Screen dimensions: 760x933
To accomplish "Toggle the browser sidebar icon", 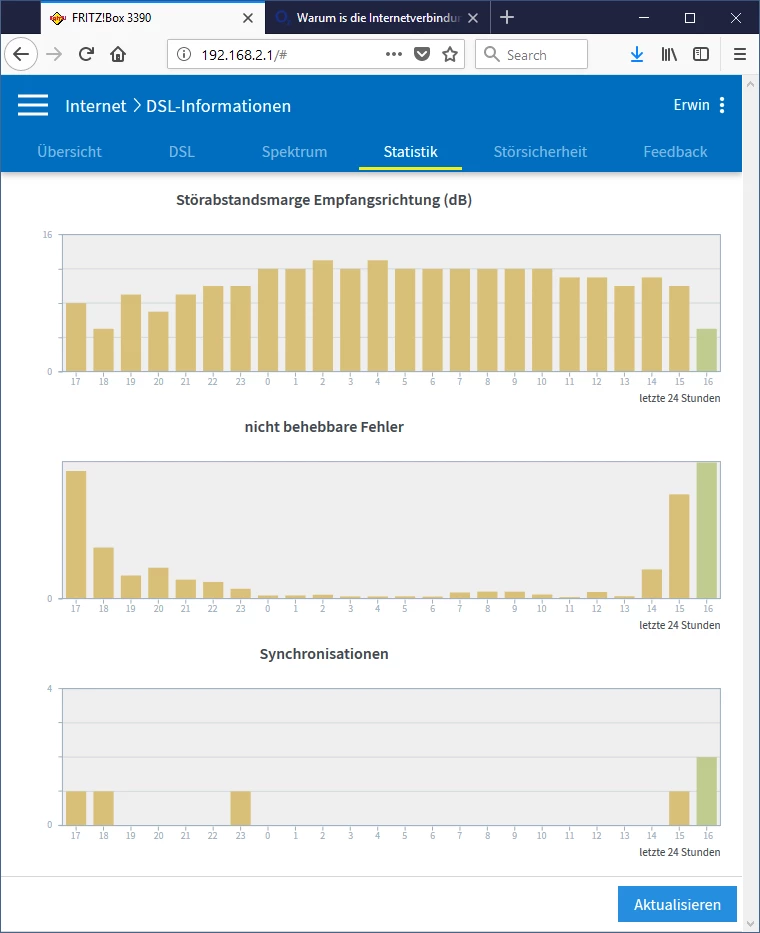I will (x=701, y=55).
